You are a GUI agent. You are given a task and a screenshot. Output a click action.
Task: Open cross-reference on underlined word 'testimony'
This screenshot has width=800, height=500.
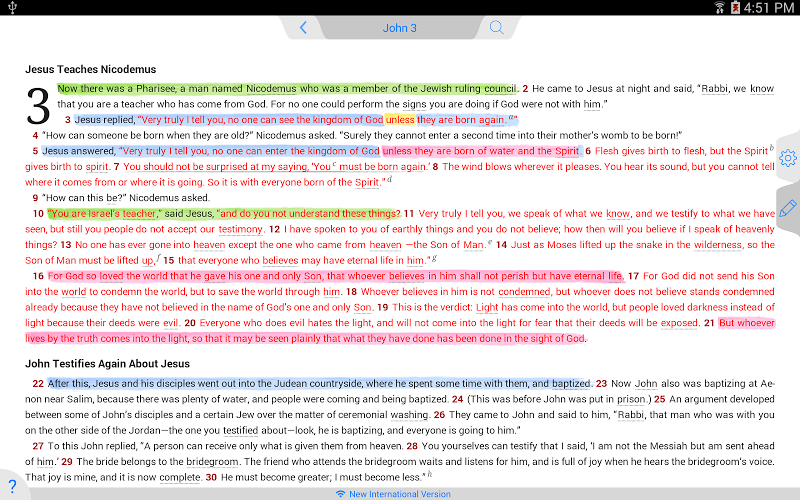pyautogui.click(x=240, y=230)
